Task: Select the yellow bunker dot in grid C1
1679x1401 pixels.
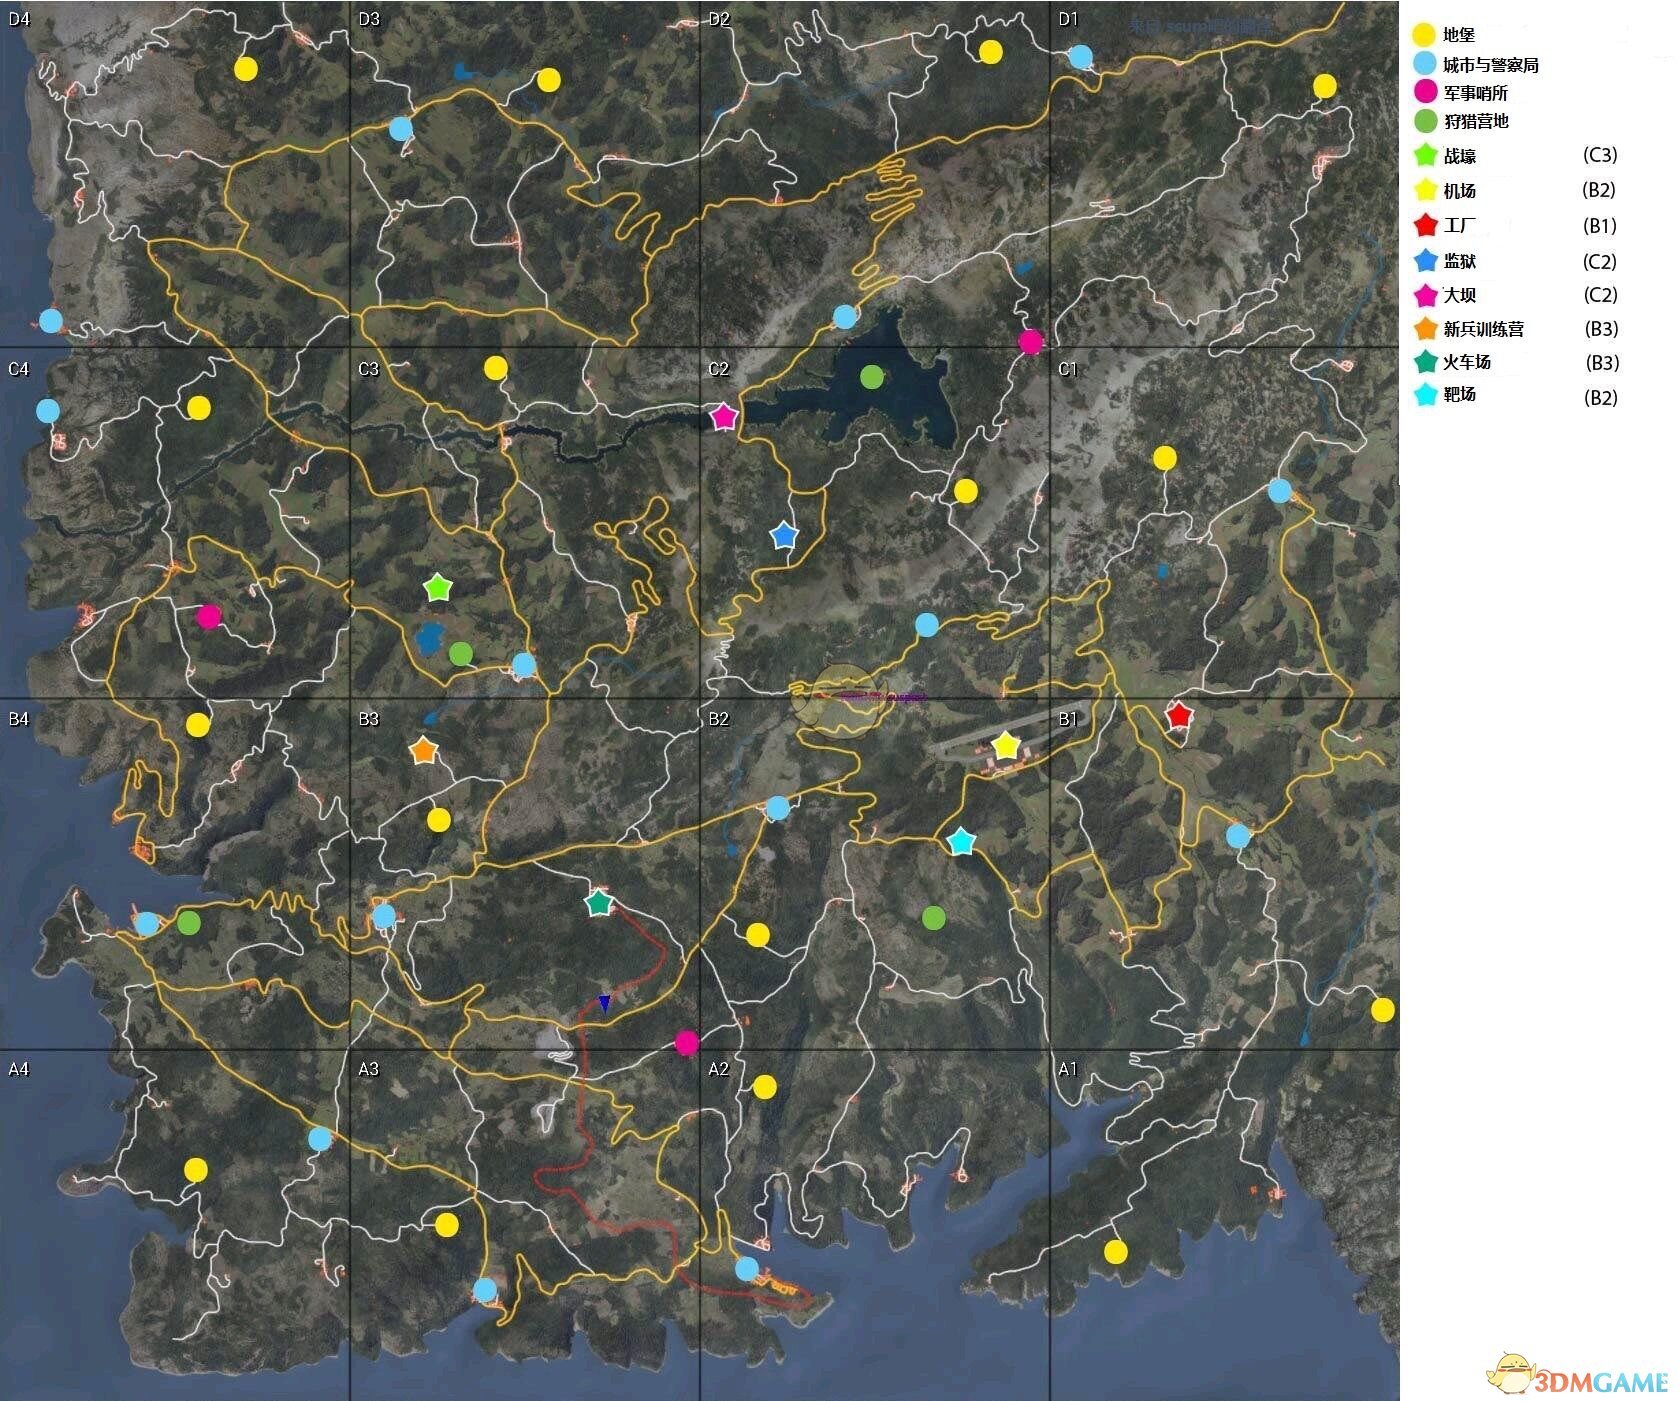Action: [1165, 458]
